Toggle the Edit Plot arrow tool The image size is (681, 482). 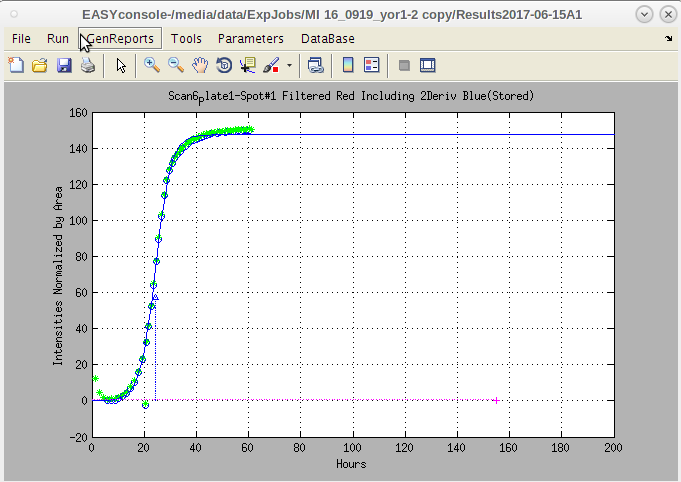(x=121, y=65)
